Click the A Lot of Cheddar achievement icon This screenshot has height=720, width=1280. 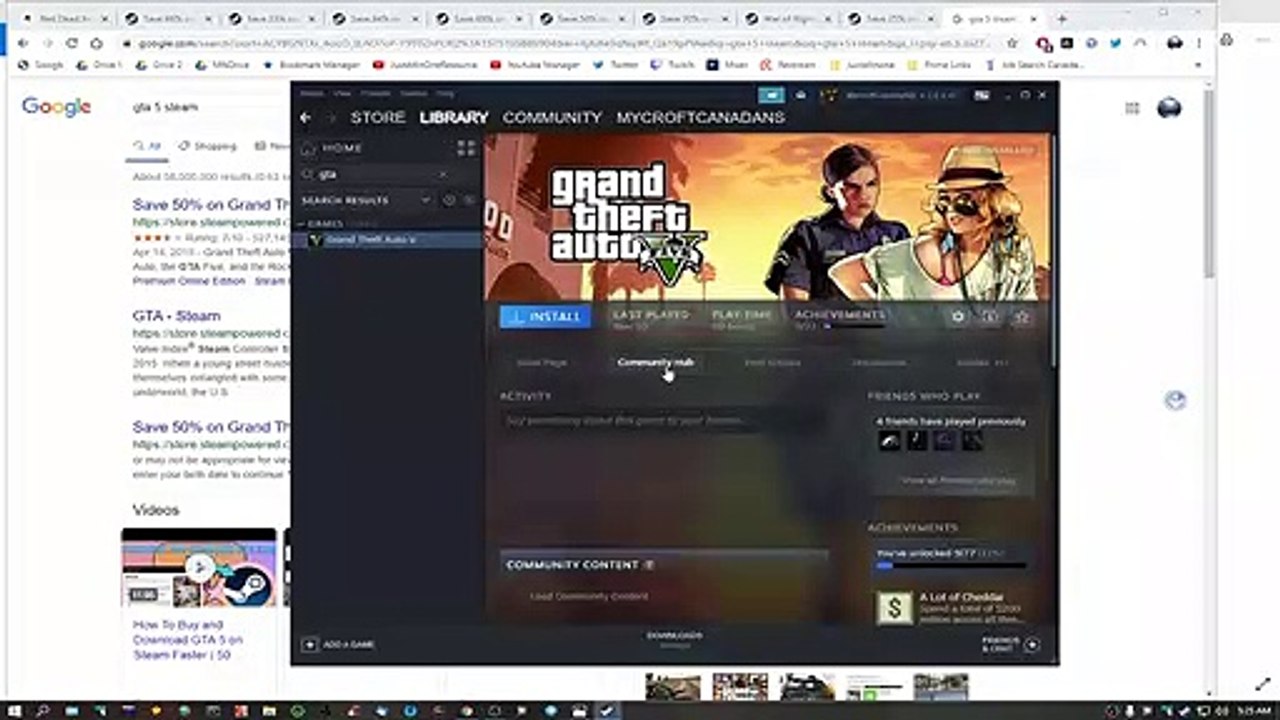[x=894, y=607]
